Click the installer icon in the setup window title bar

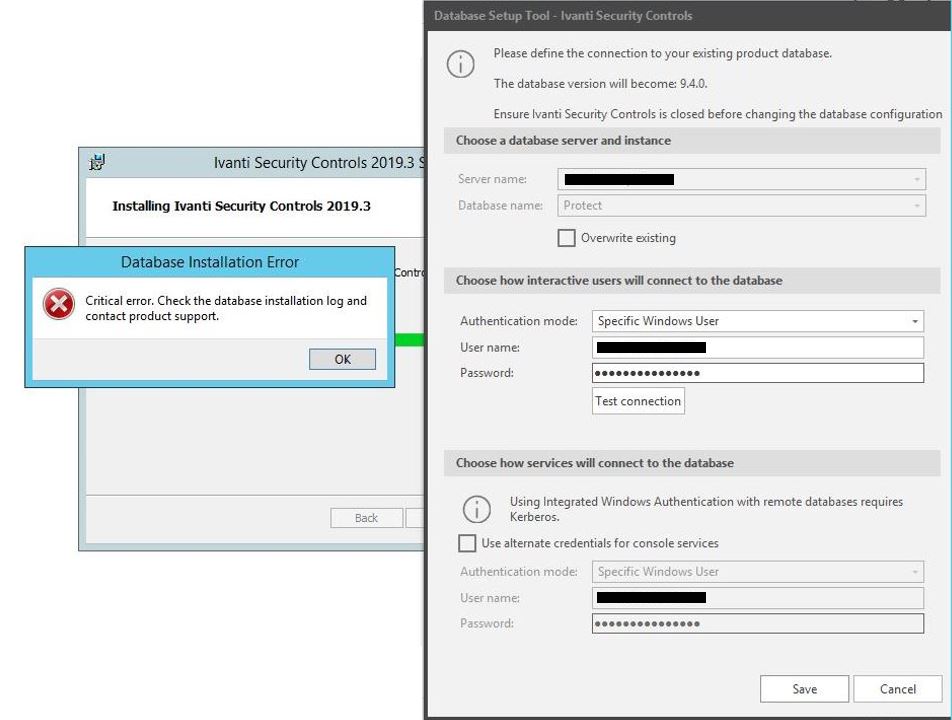tap(95, 162)
